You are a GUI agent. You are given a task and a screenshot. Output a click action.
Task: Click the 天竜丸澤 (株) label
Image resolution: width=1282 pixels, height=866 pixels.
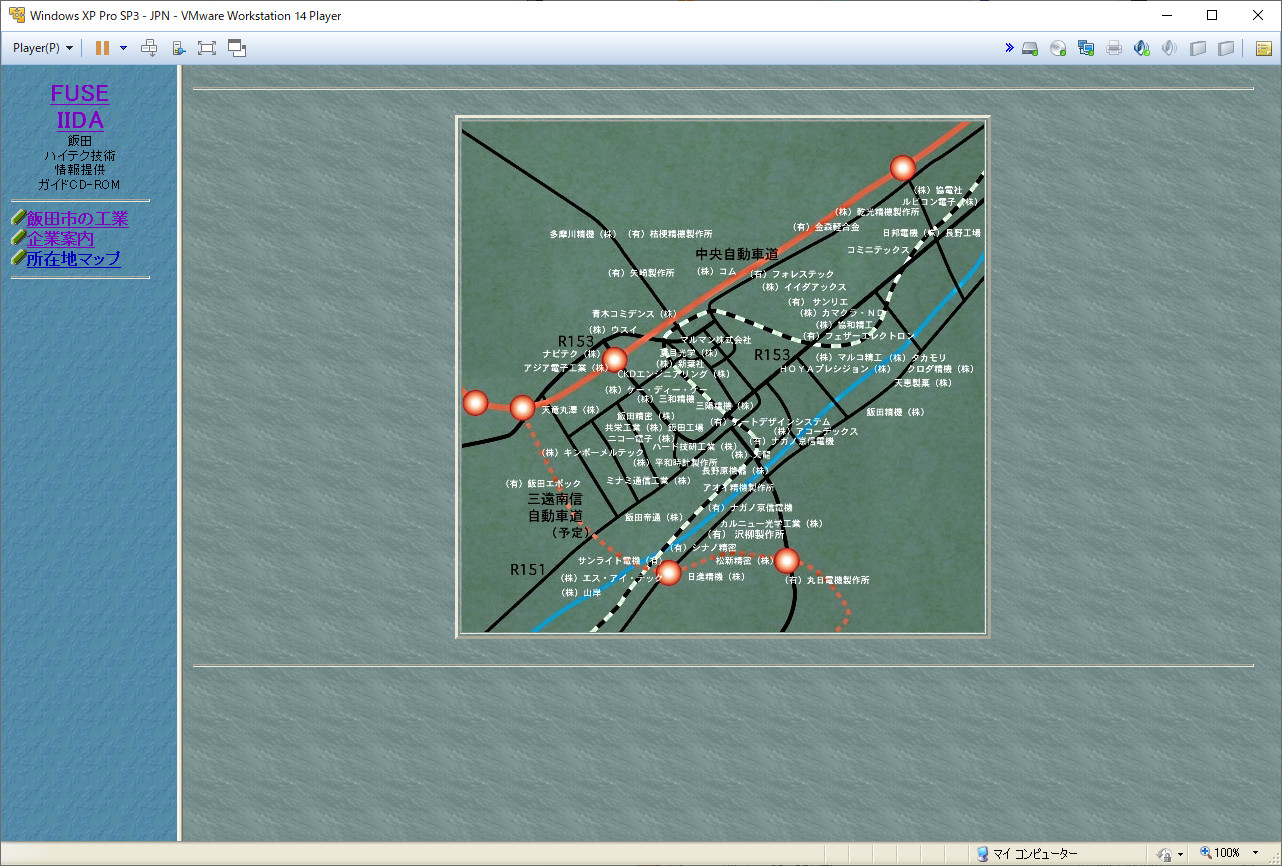tap(570, 410)
